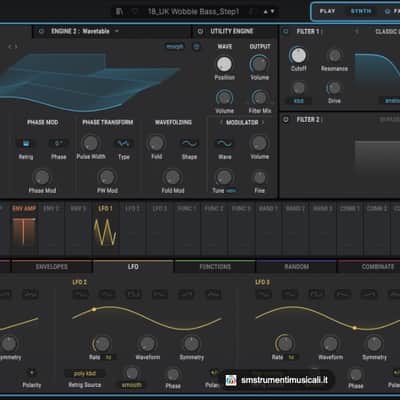Click the LFO 2 Rate knob
This screenshot has height=400, width=400.
(x=101, y=343)
